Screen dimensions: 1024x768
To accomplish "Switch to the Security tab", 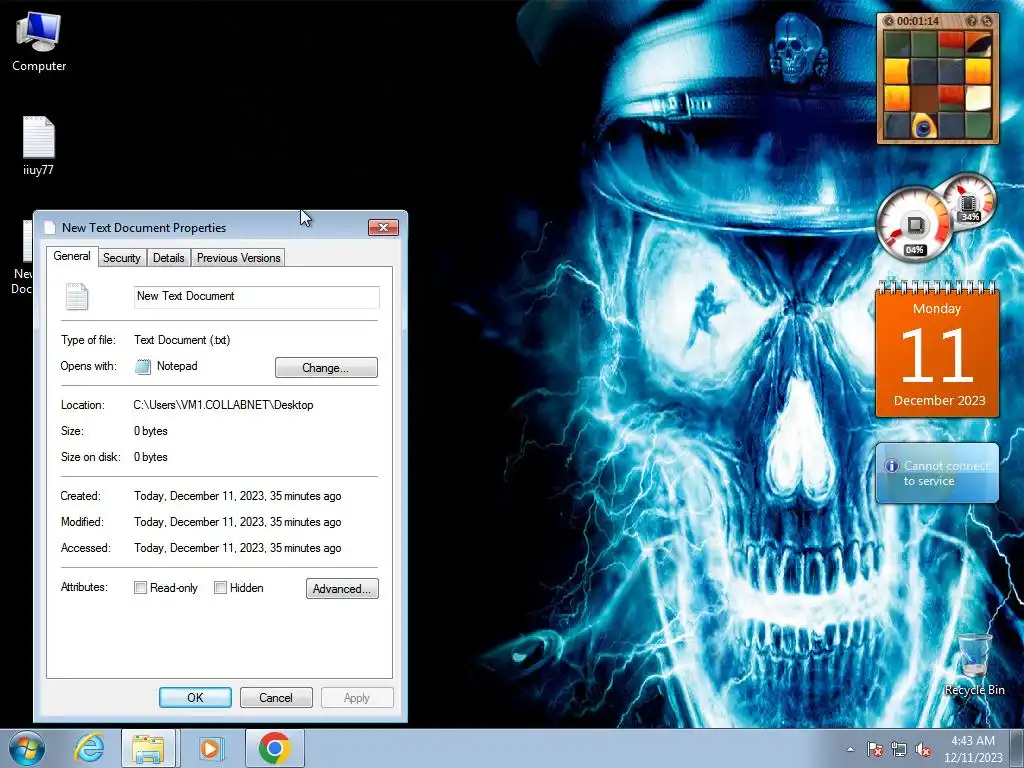I will tap(121, 258).
